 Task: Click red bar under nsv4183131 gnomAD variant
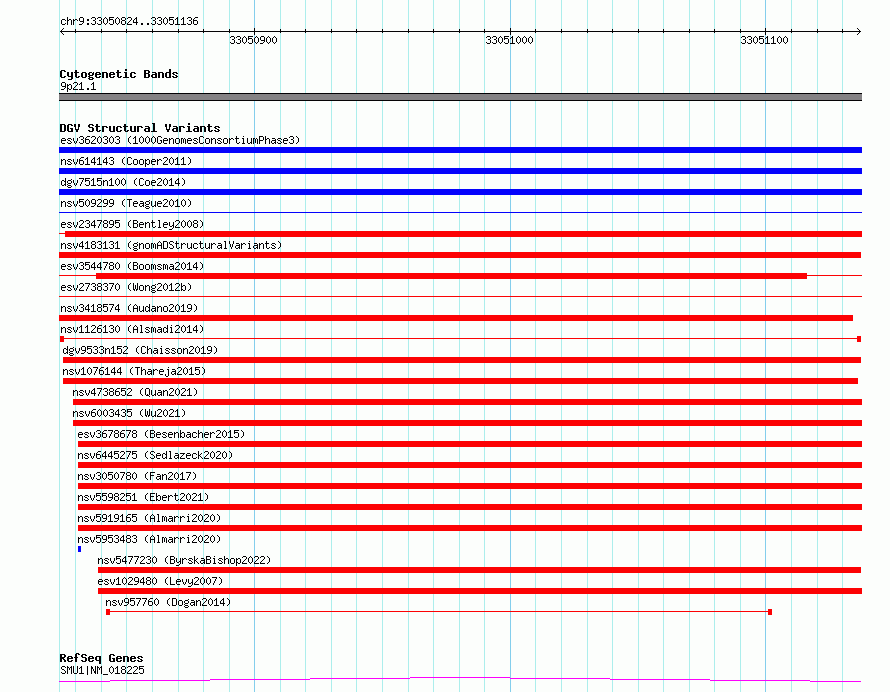[460, 255]
